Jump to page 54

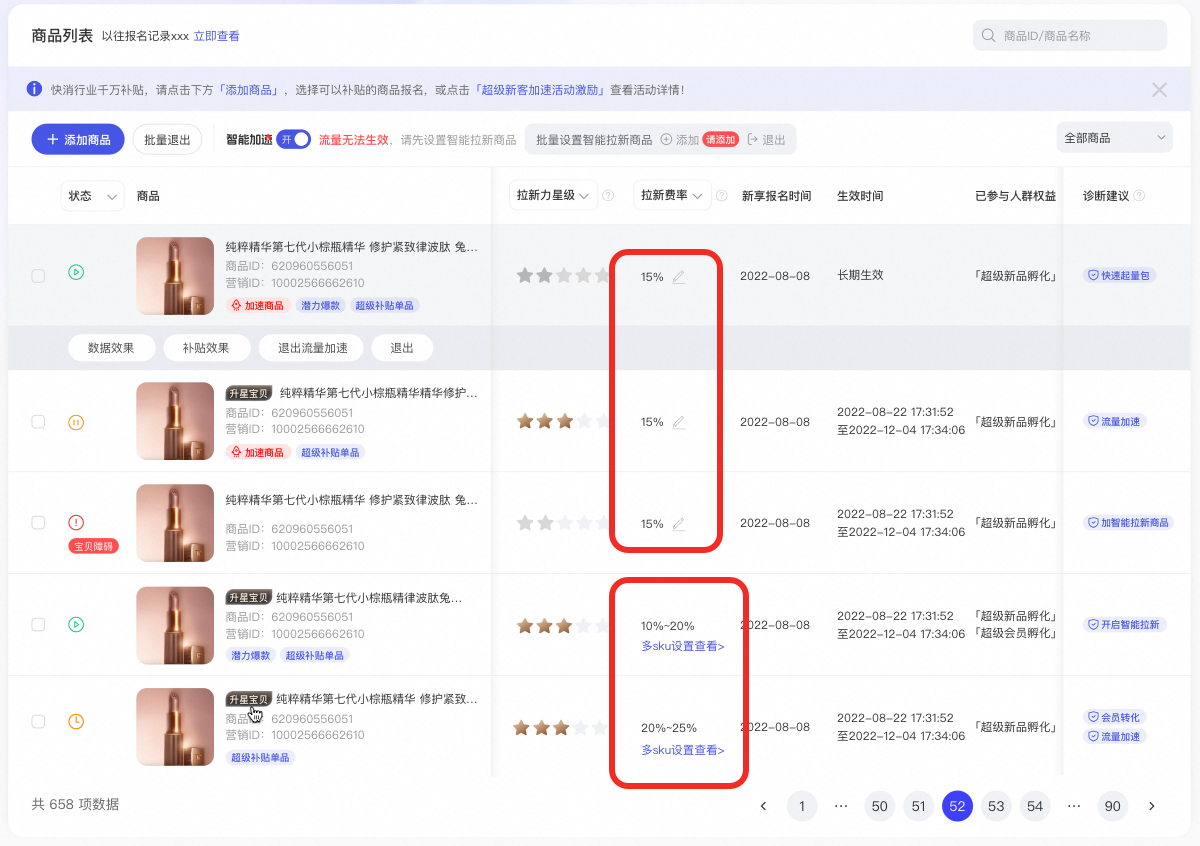pos(1035,806)
